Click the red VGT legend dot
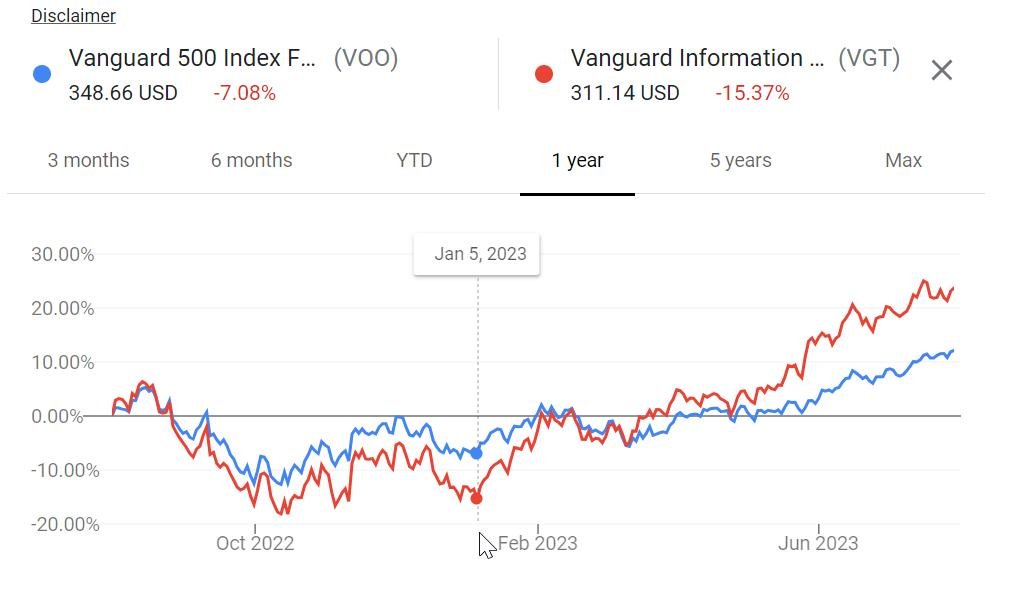This screenshot has height=593, width=1034. coord(544,74)
